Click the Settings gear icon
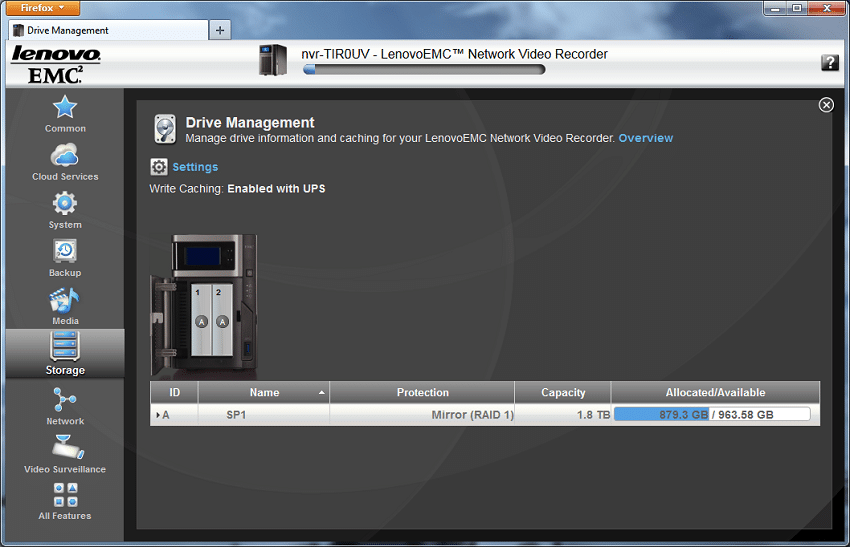Viewport: 850px width, 547px height. click(x=159, y=167)
